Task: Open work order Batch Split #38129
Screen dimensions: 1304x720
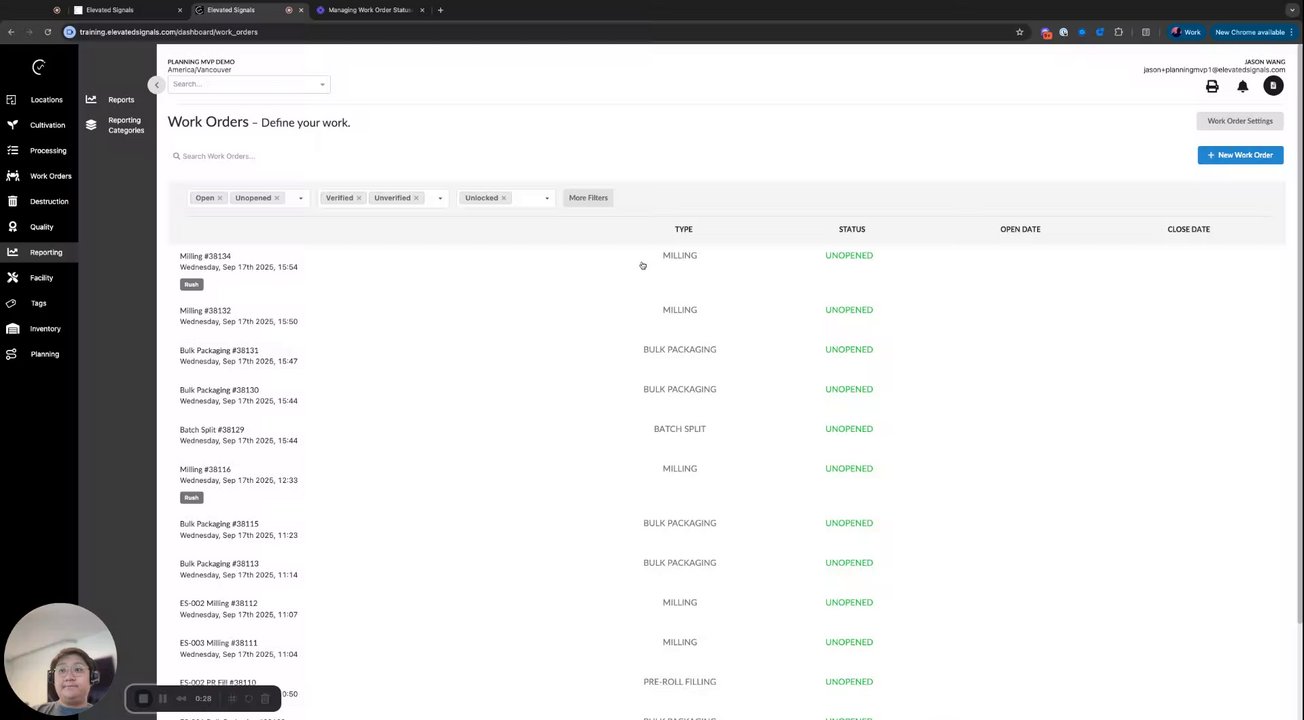Action: click(x=212, y=429)
